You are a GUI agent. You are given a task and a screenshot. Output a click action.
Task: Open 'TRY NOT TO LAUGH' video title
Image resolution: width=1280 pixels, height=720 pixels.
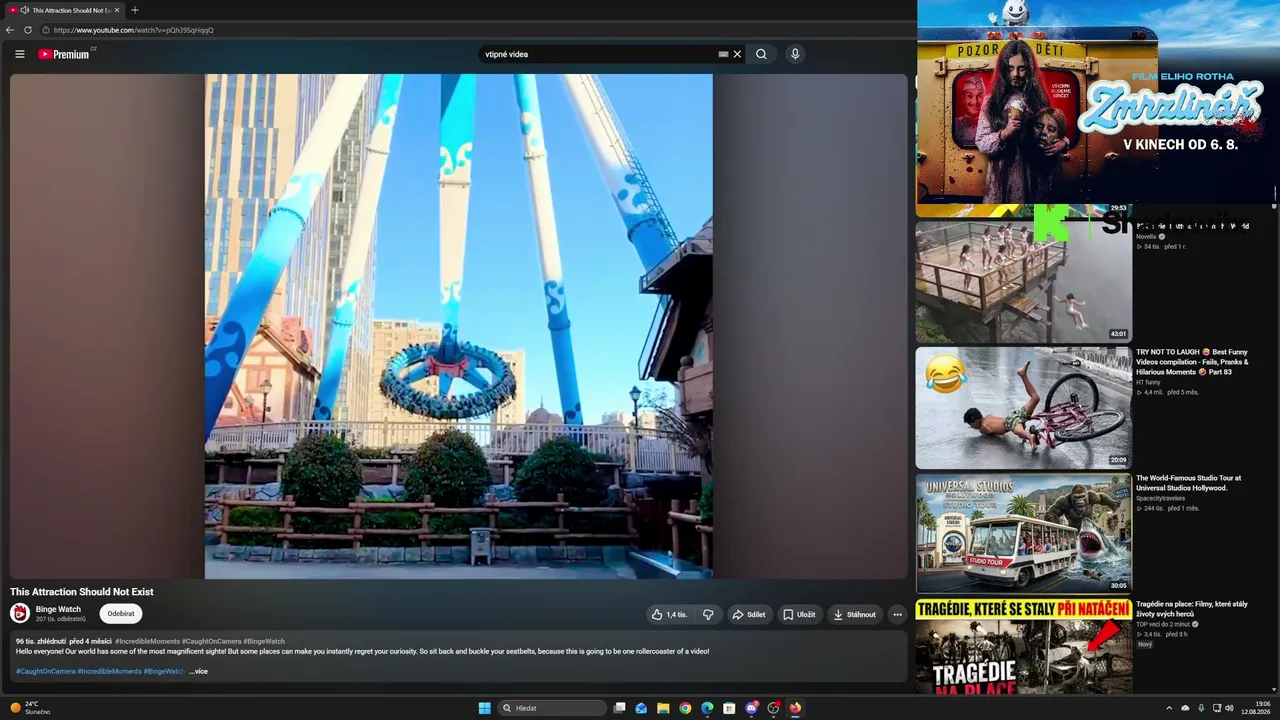point(1193,361)
